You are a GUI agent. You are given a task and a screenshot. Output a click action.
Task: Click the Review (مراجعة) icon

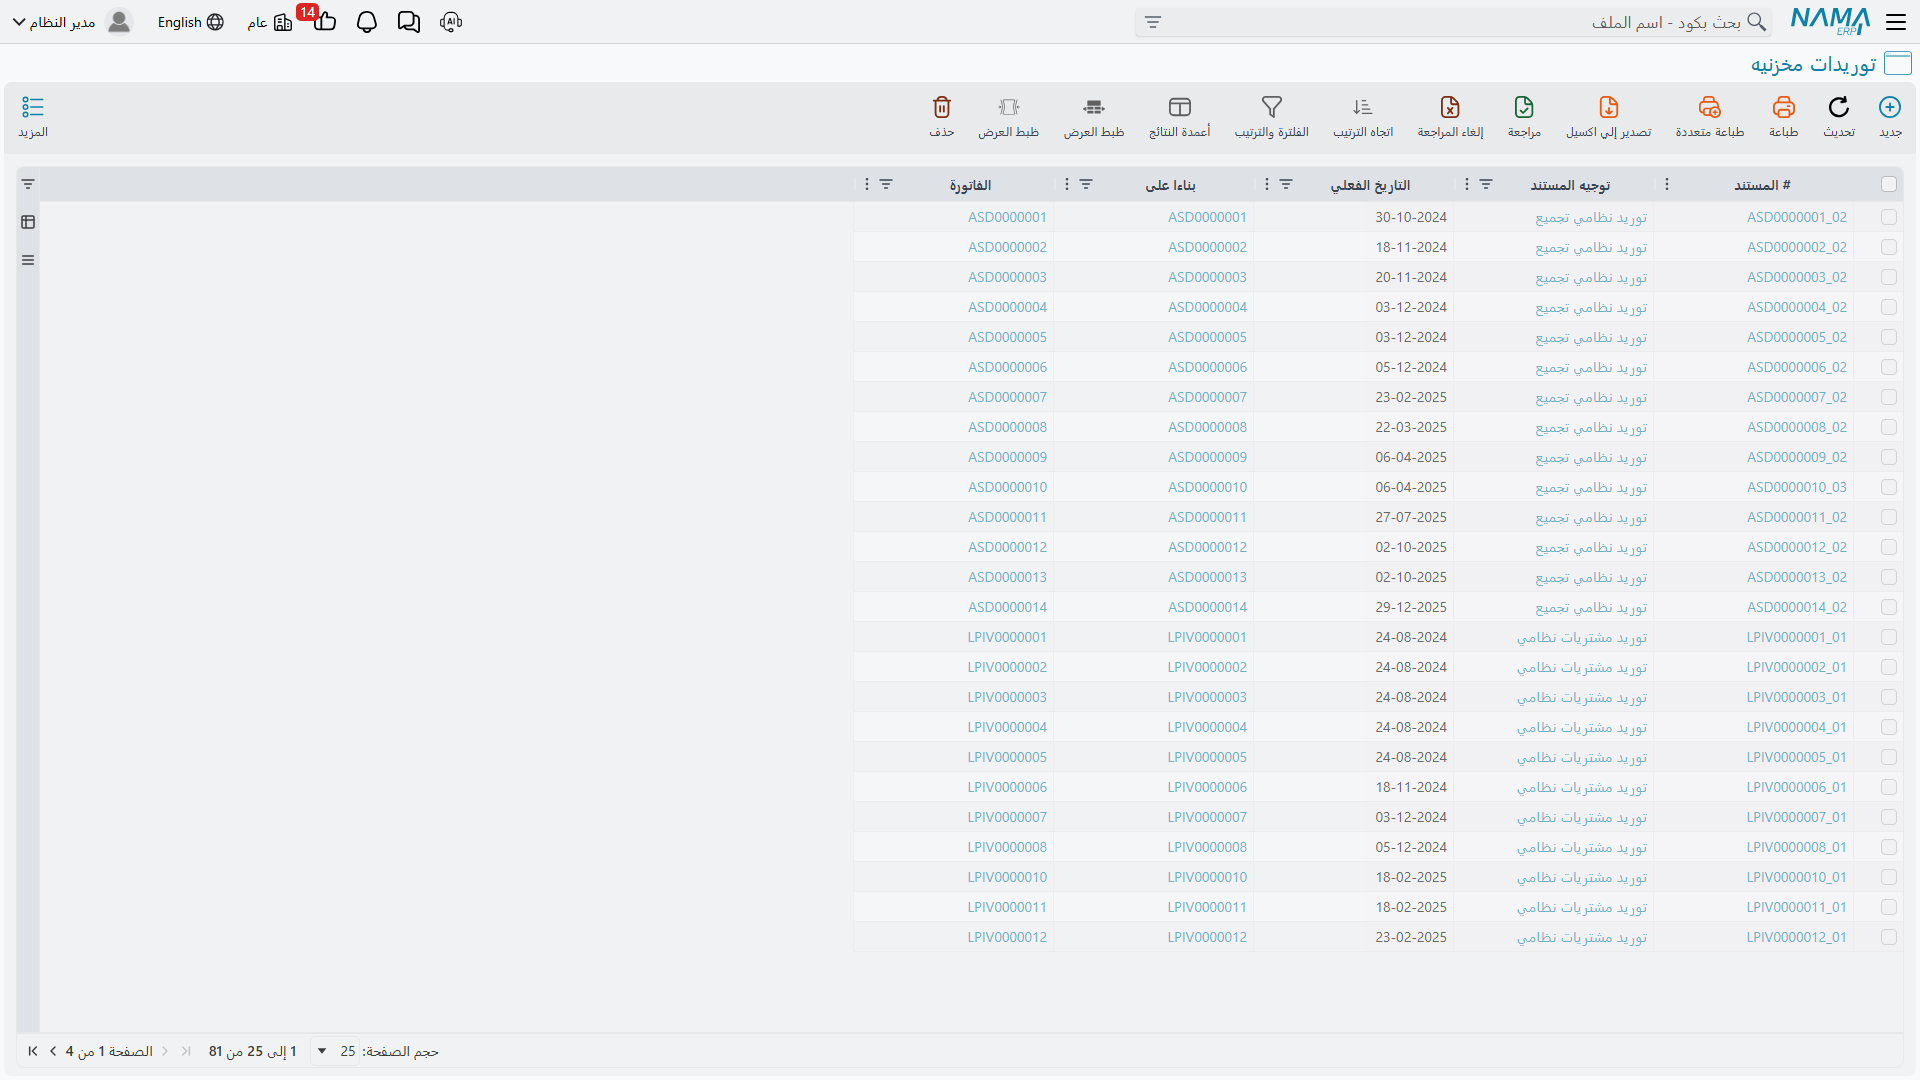pyautogui.click(x=1524, y=107)
